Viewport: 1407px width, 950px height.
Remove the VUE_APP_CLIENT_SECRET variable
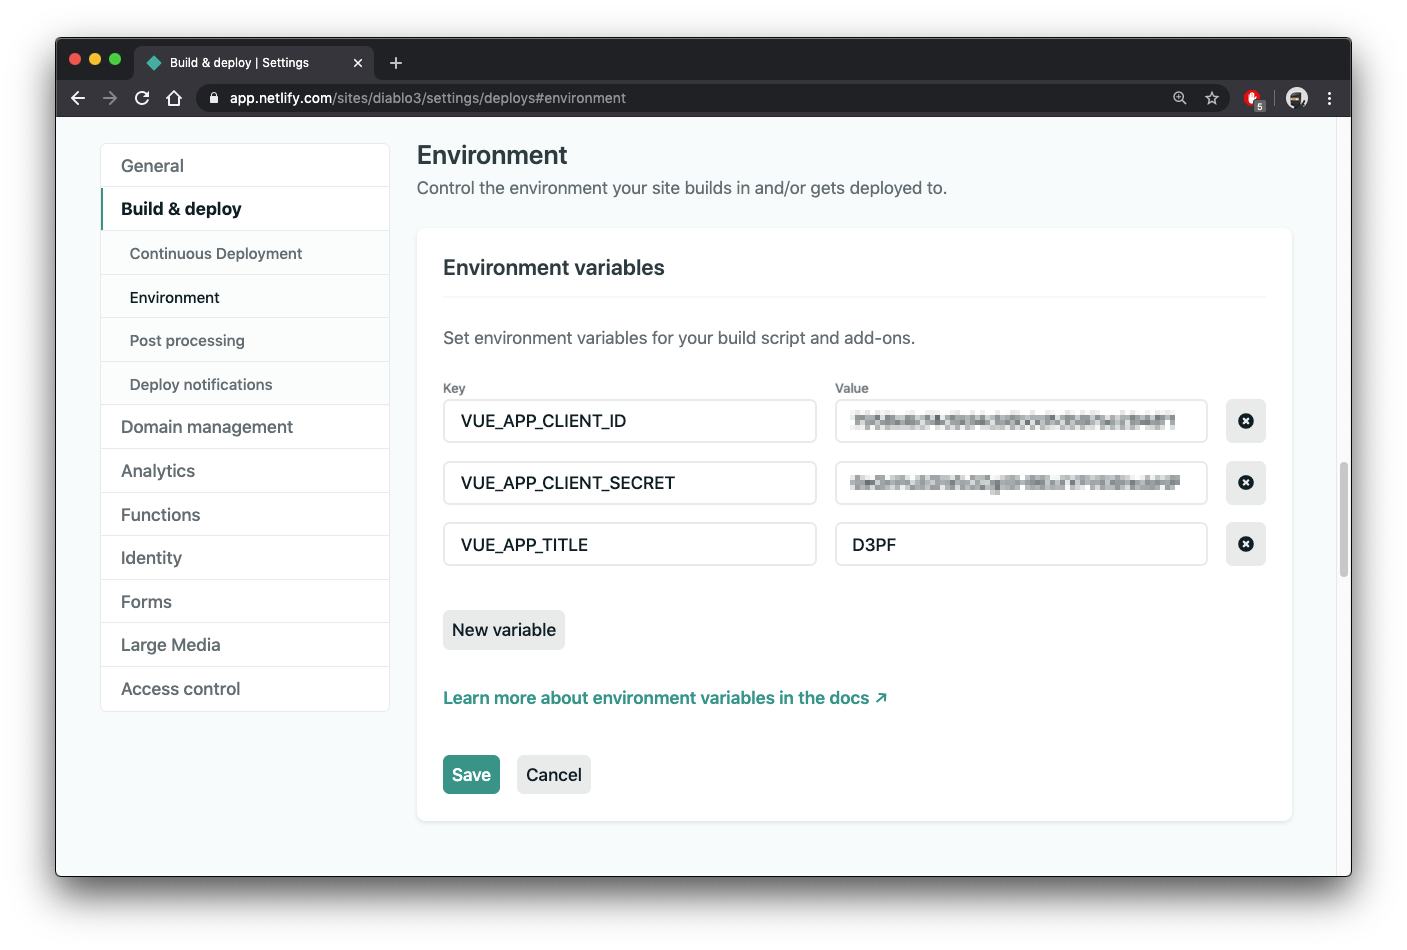point(1245,483)
